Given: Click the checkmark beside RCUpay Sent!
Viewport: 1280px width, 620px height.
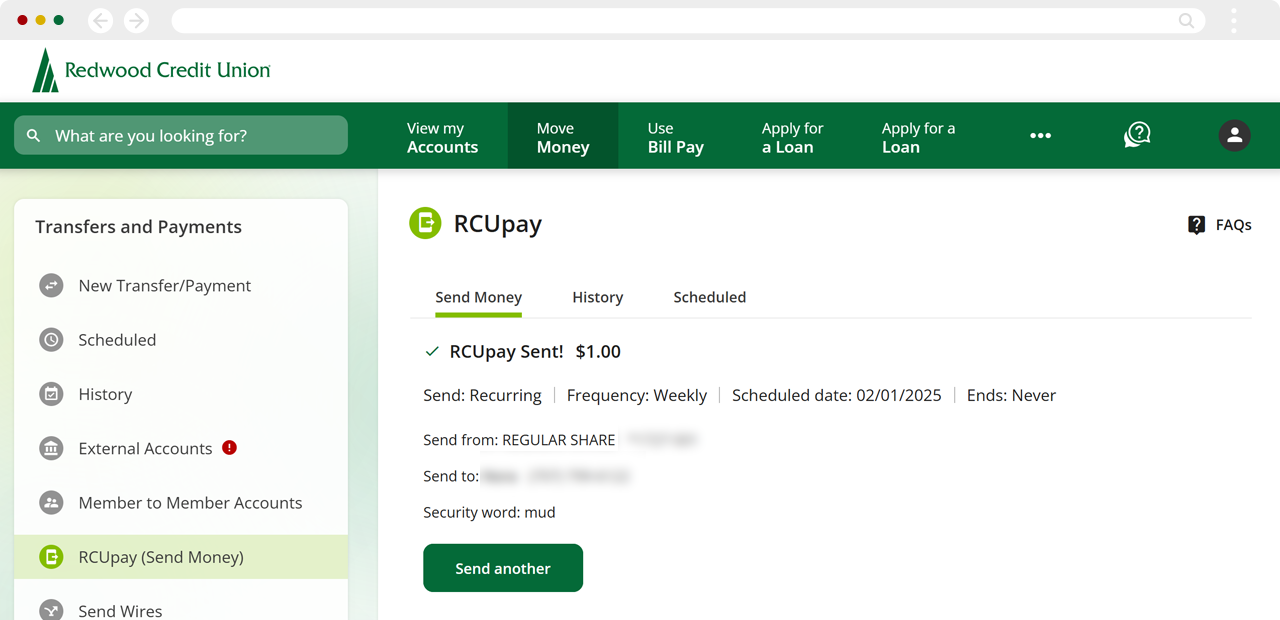Looking at the screenshot, I should (x=432, y=352).
